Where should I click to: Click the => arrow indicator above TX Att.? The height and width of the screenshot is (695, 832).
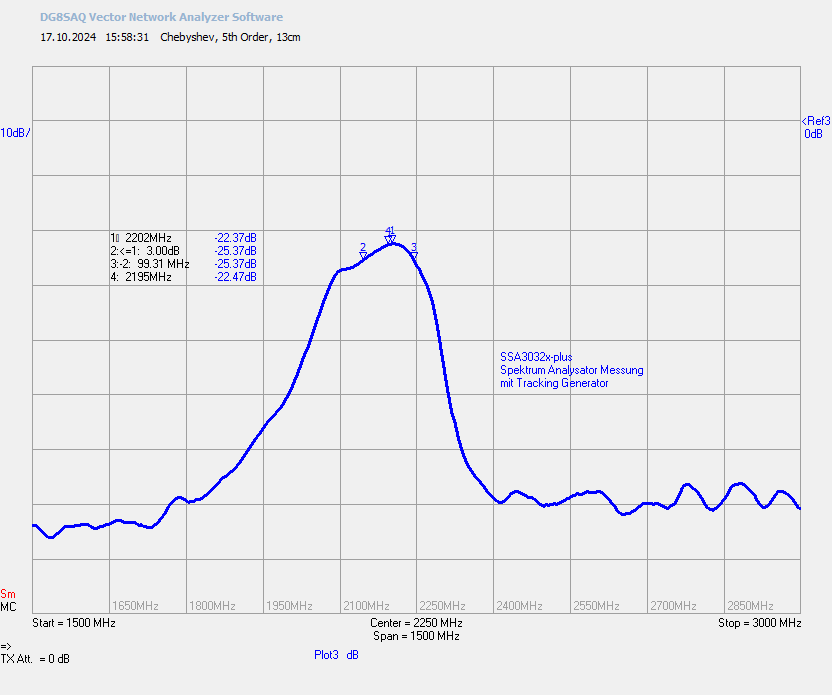click(6, 646)
